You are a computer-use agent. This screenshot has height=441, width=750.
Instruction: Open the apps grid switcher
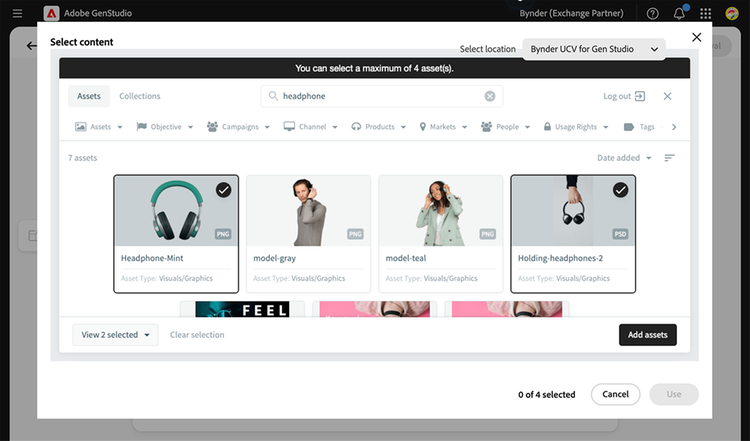[706, 13]
